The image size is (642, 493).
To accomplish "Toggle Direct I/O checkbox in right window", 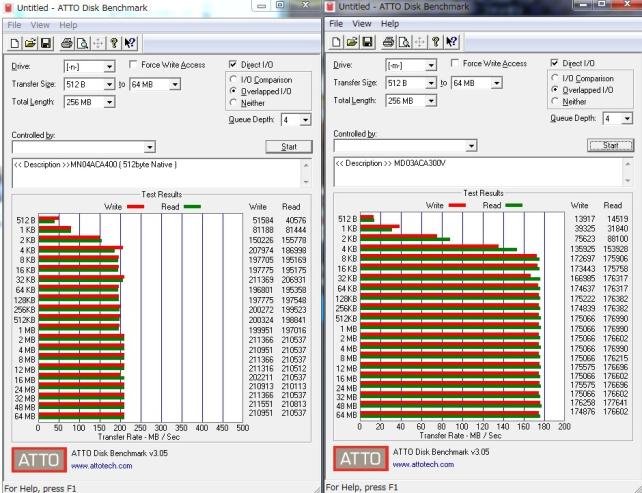I will click(x=556, y=63).
